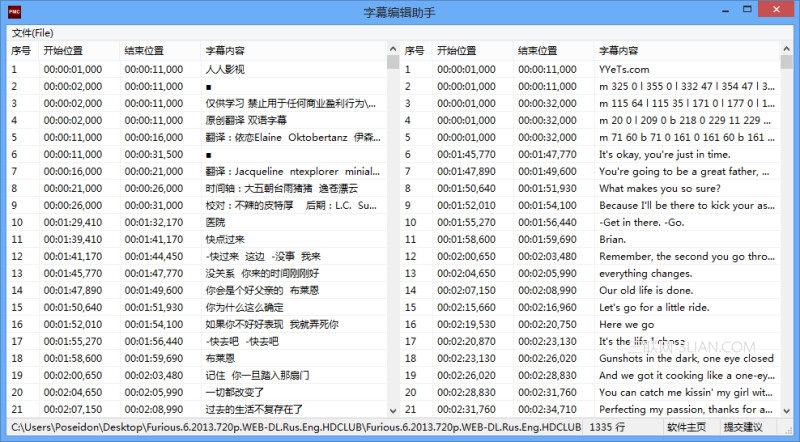Select the row 原创翻译 双语字幕

[197, 120]
